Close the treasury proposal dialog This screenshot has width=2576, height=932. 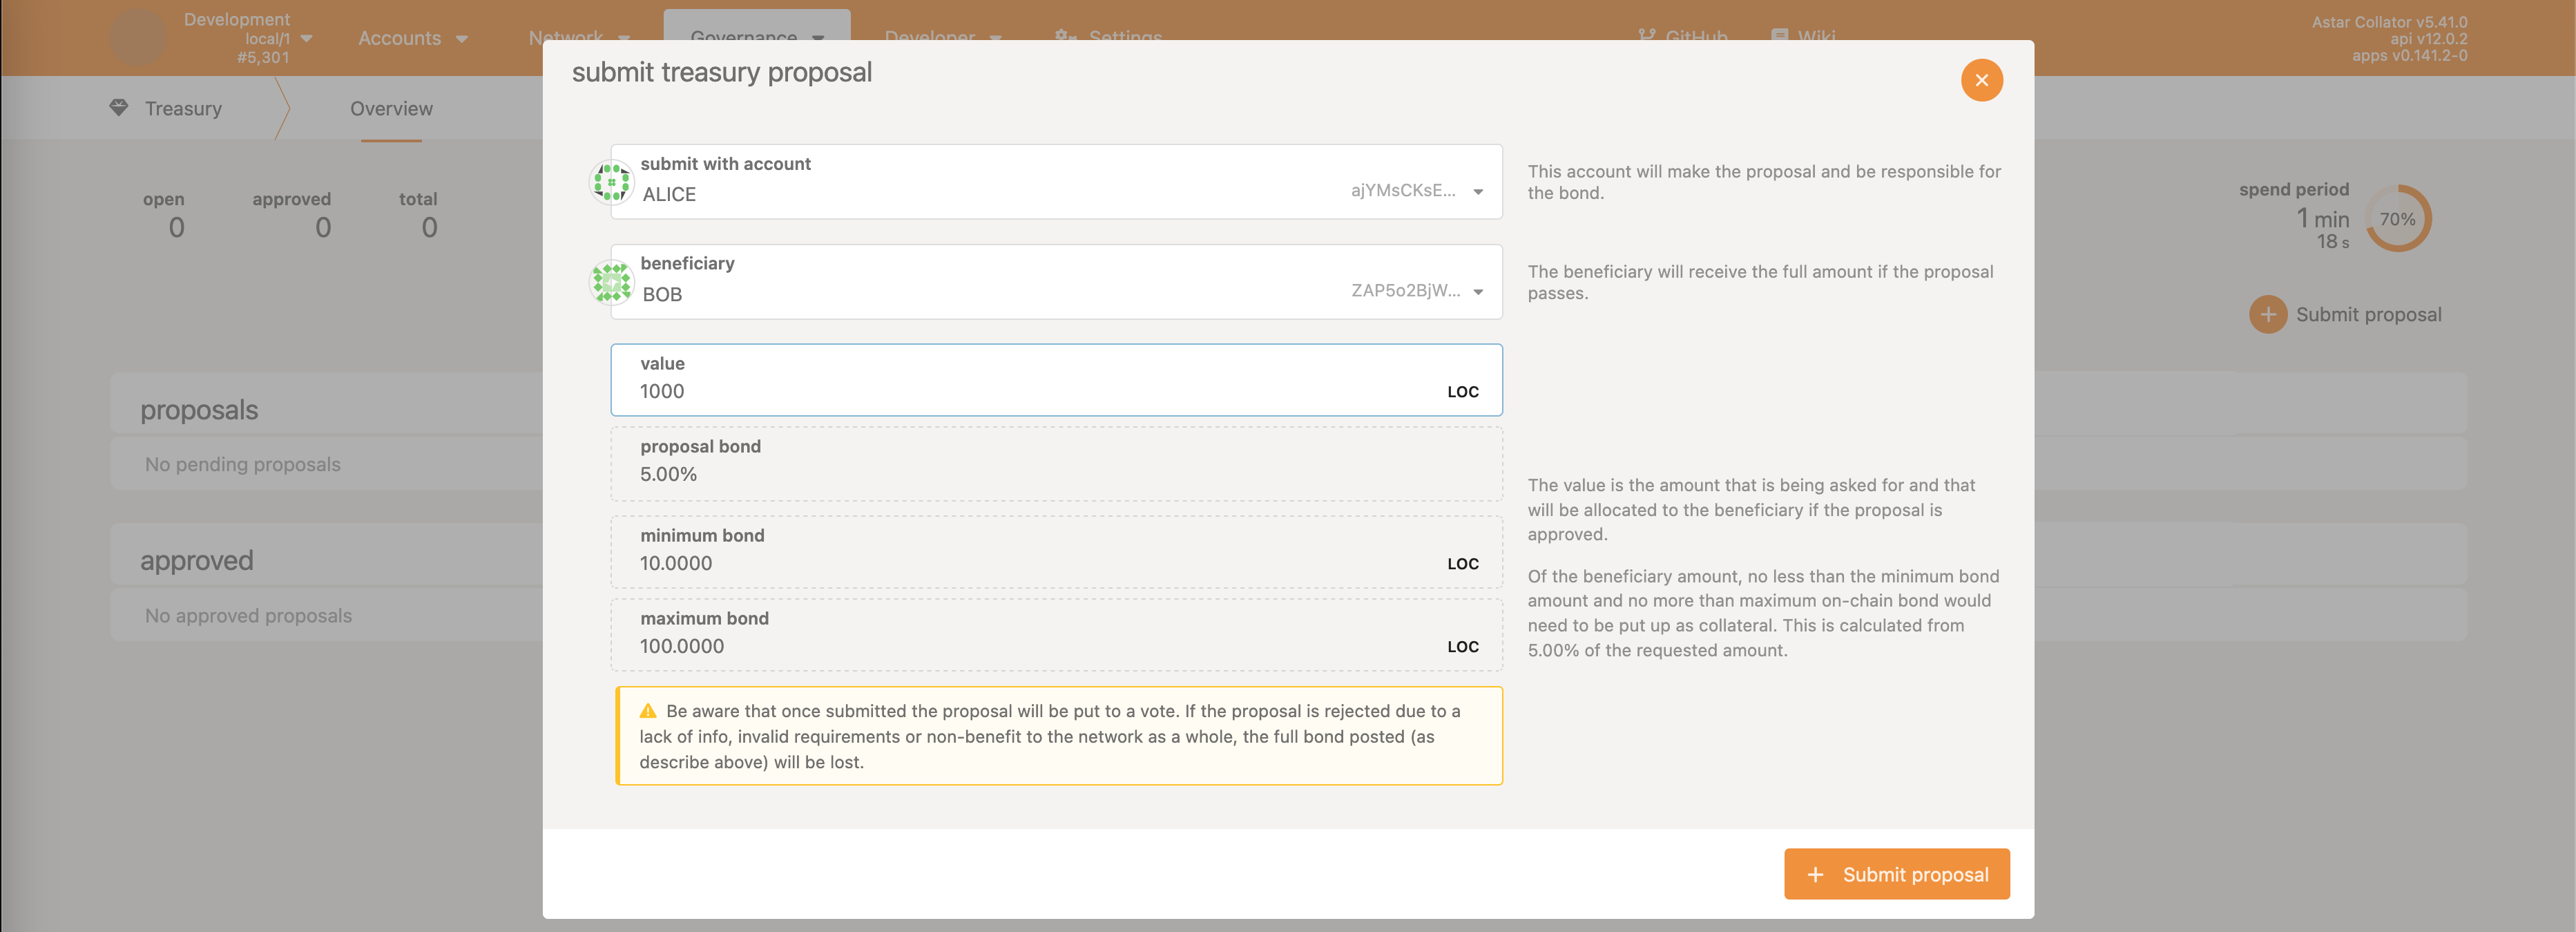coord(1983,79)
